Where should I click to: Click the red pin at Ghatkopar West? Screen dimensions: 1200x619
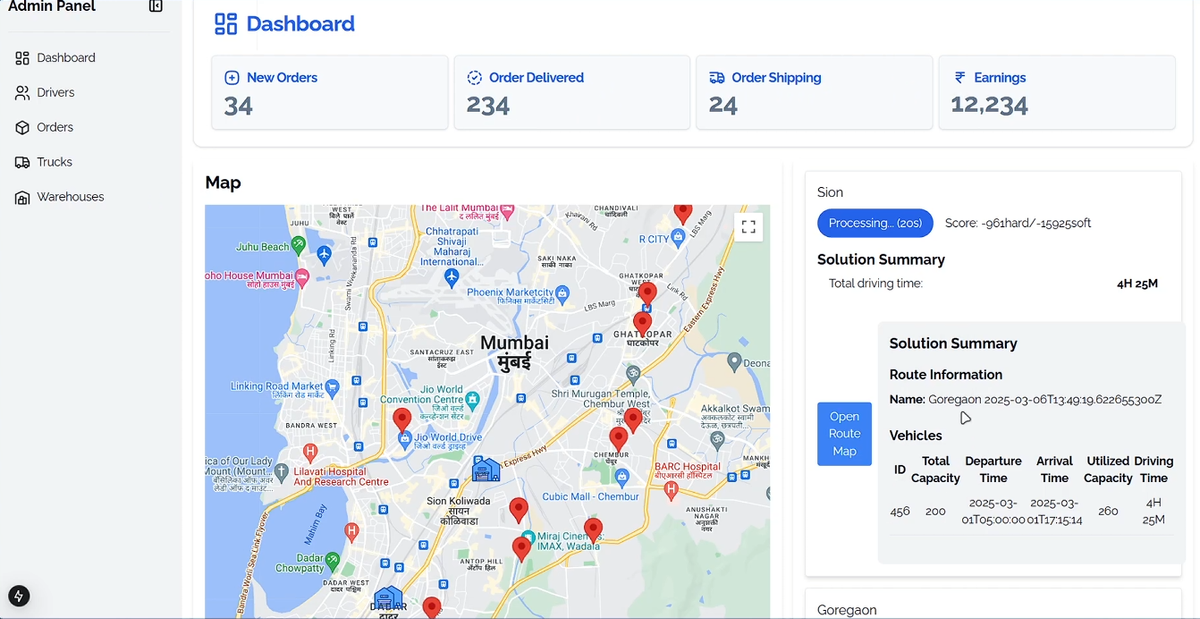[x=648, y=294]
